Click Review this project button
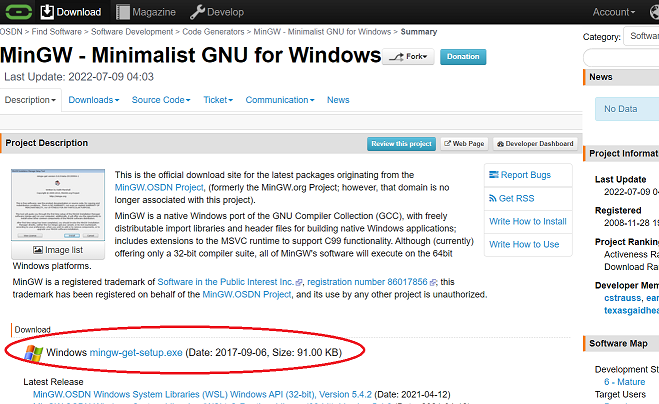The height and width of the screenshot is (404, 659). click(401, 144)
